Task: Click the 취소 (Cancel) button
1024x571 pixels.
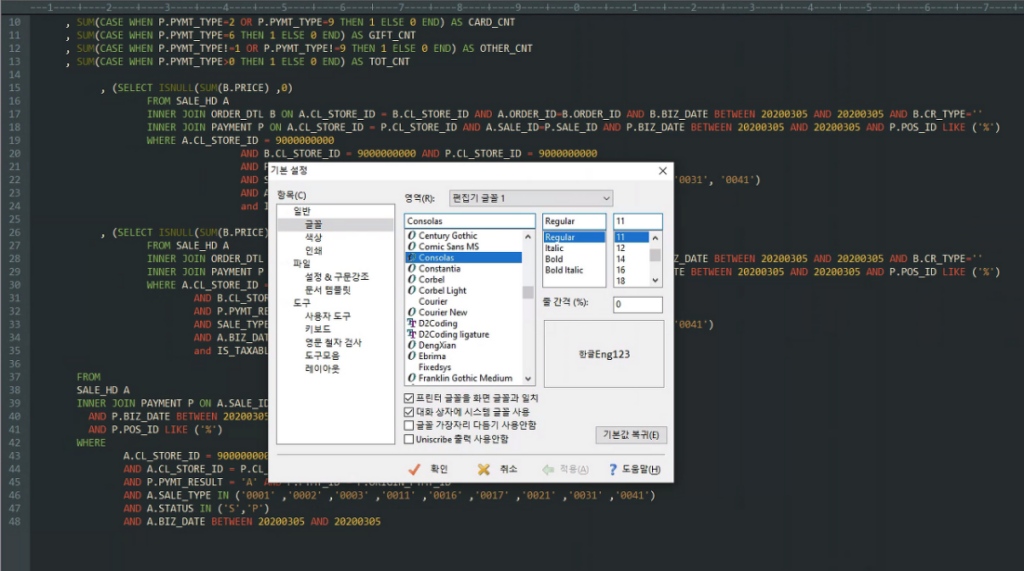Action: 498,469
